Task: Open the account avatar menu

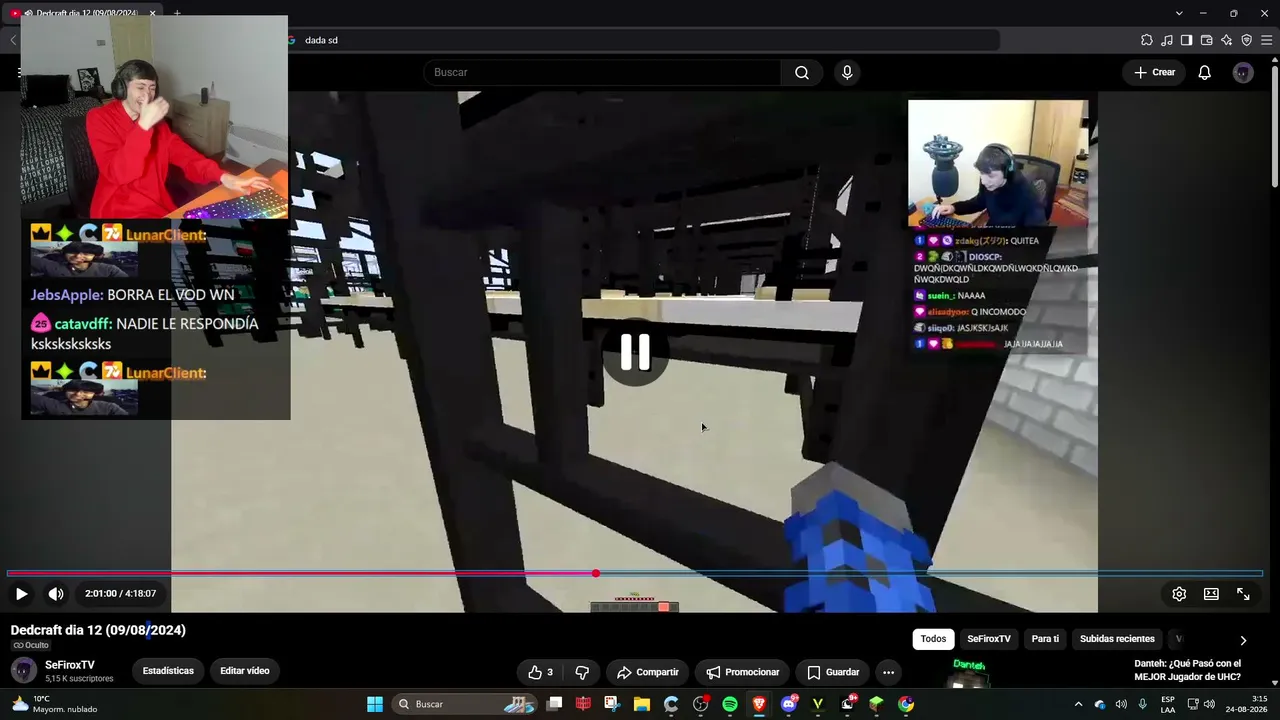Action: click(x=1243, y=72)
